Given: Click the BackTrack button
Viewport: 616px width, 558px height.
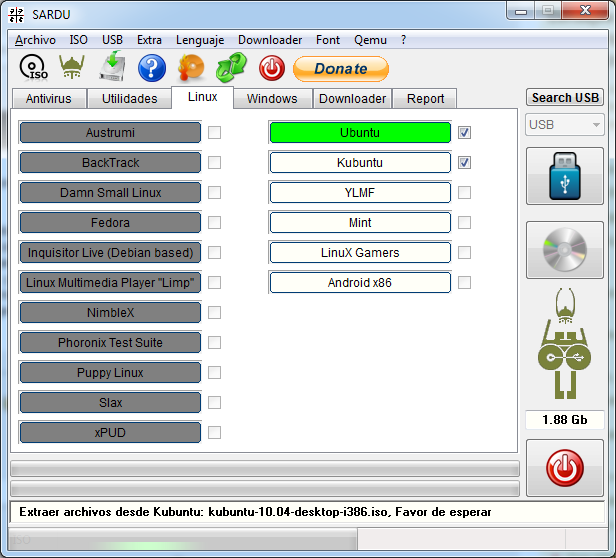Looking at the screenshot, I should coord(110,162).
